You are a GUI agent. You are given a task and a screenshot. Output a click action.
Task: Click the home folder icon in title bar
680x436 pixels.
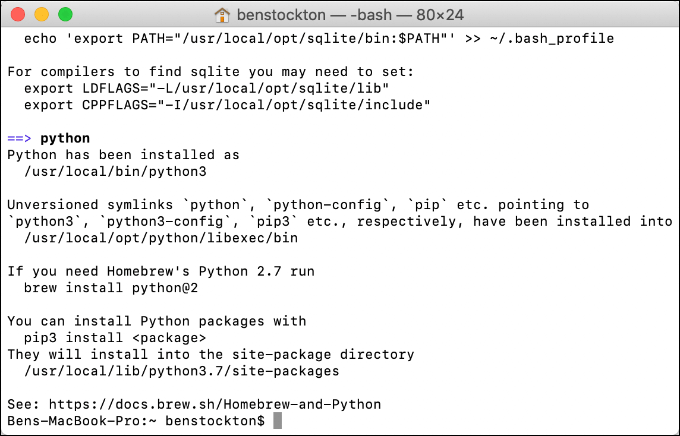[x=223, y=14]
